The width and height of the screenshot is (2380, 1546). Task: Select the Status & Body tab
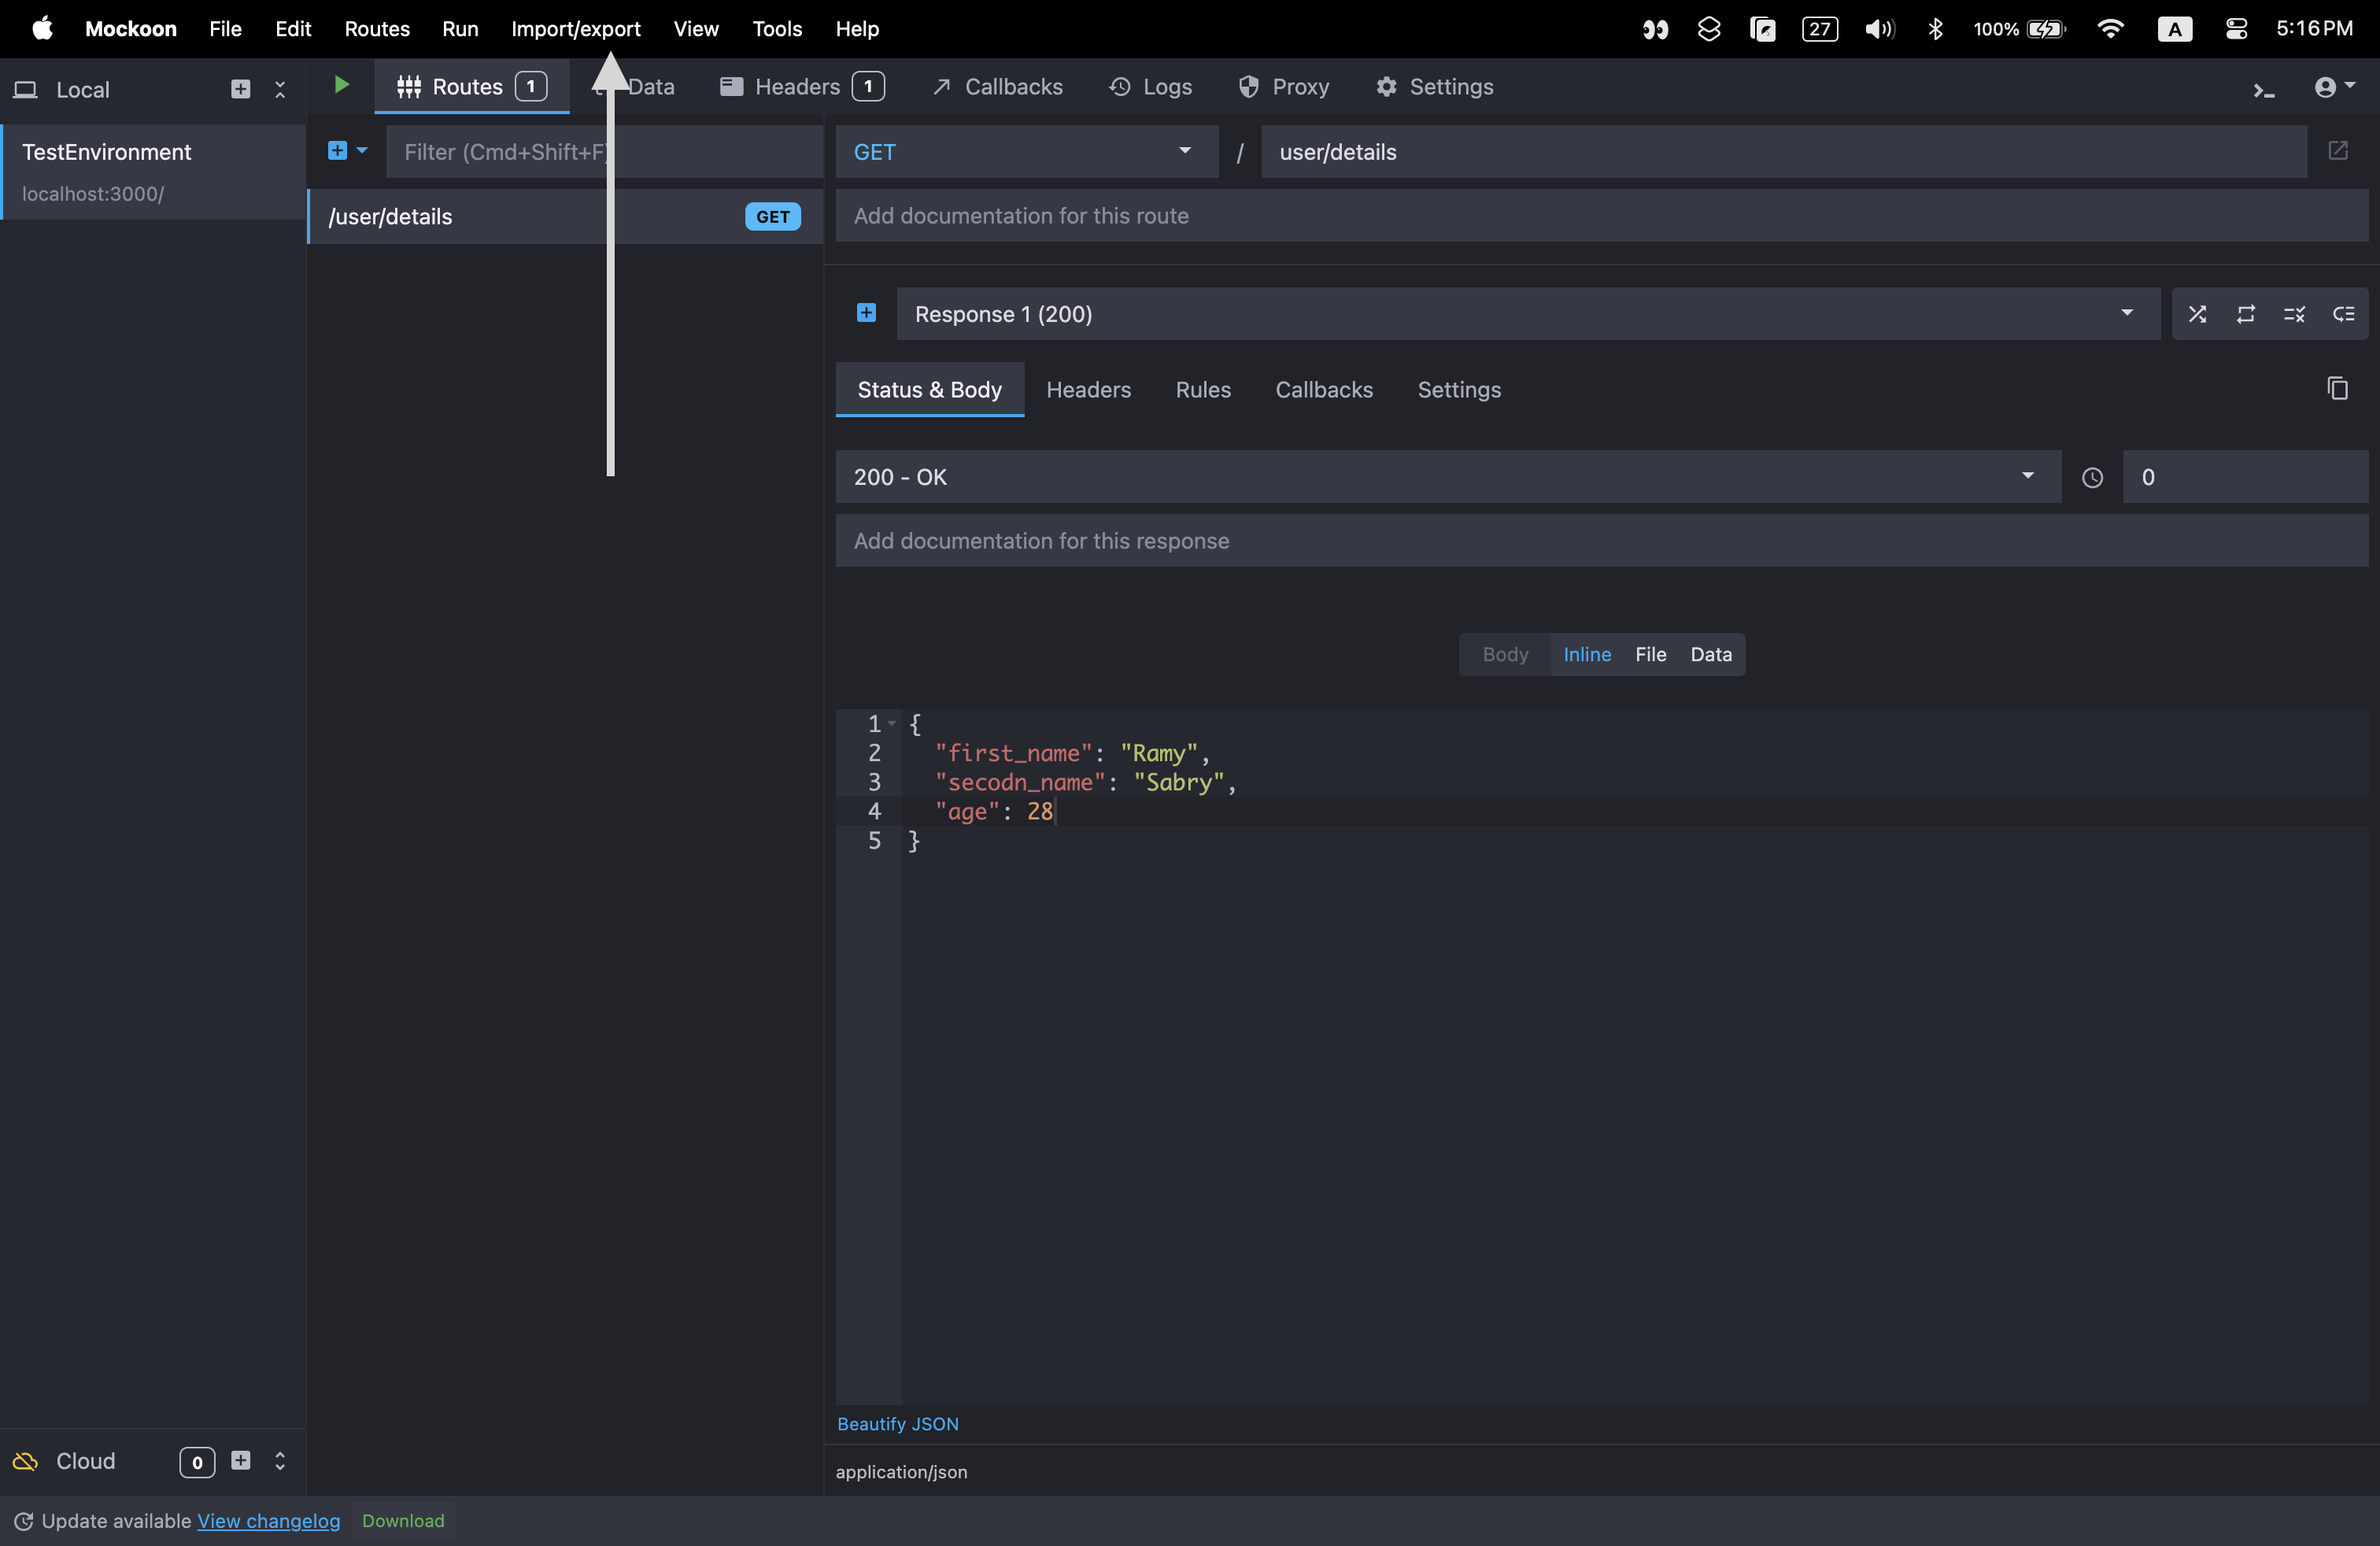pyautogui.click(x=929, y=389)
